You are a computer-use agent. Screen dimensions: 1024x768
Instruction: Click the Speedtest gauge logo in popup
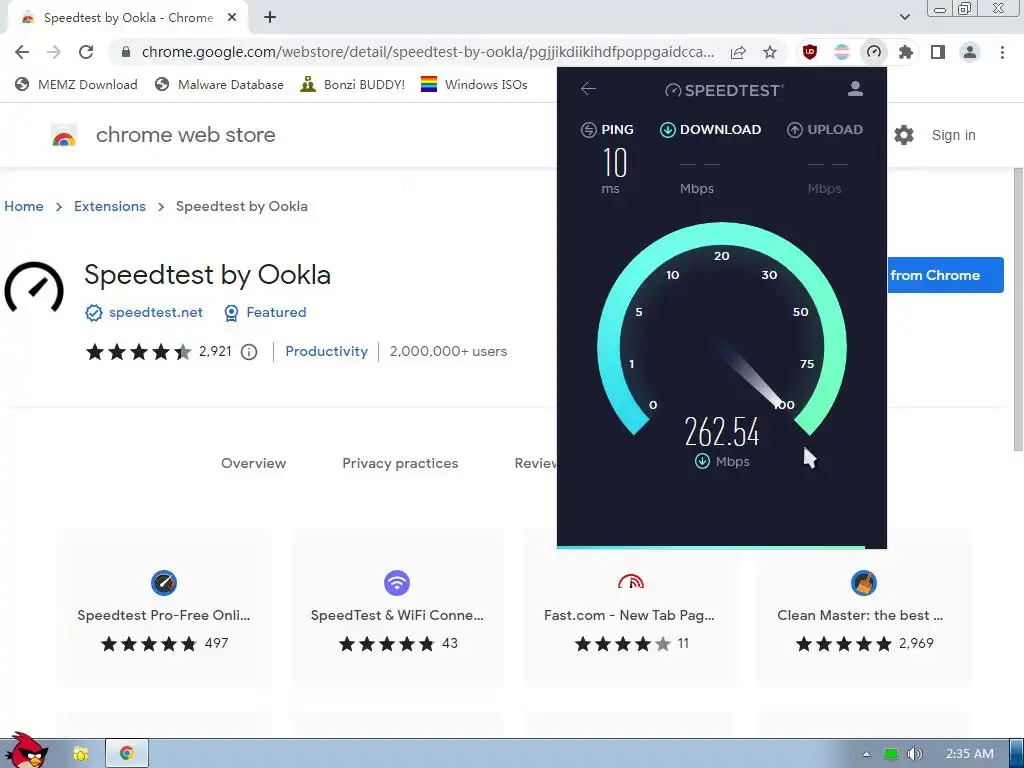click(x=673, y=90)
